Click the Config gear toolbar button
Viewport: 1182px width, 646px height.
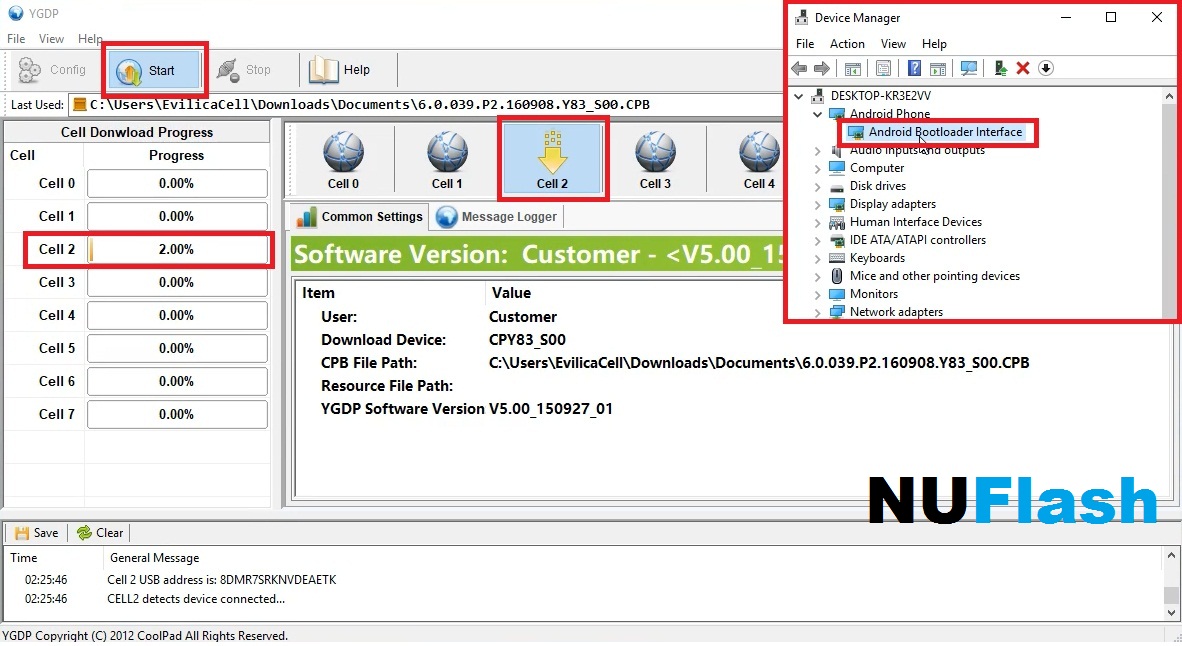[x=52, y=70]
